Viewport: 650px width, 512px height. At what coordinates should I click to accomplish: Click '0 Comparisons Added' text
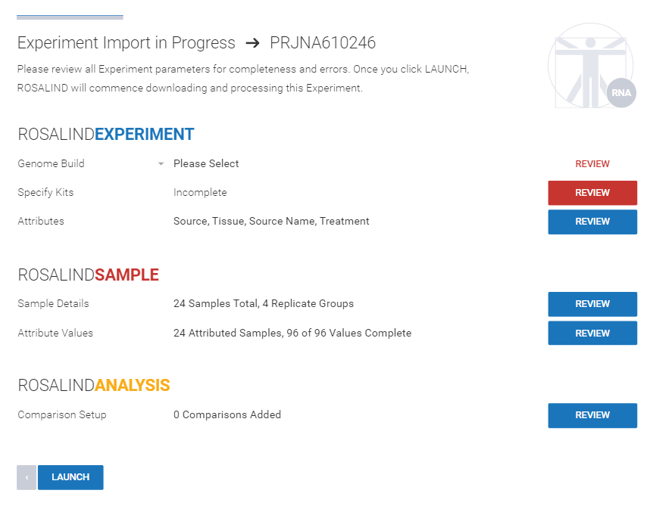coord(227,415)
